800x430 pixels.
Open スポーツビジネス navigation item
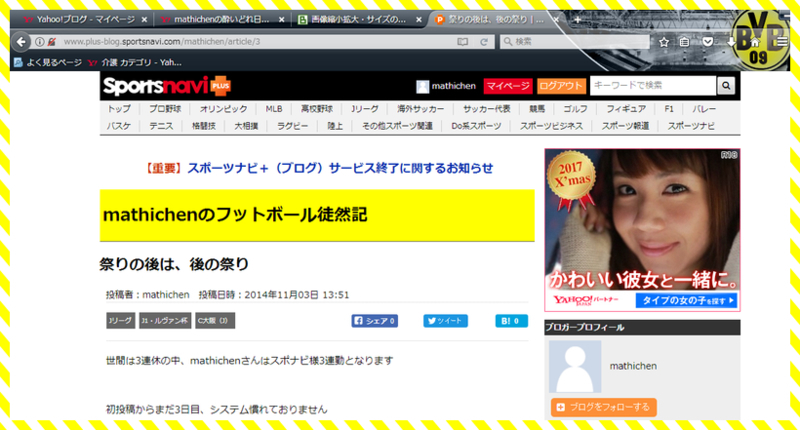click(551, 125)
